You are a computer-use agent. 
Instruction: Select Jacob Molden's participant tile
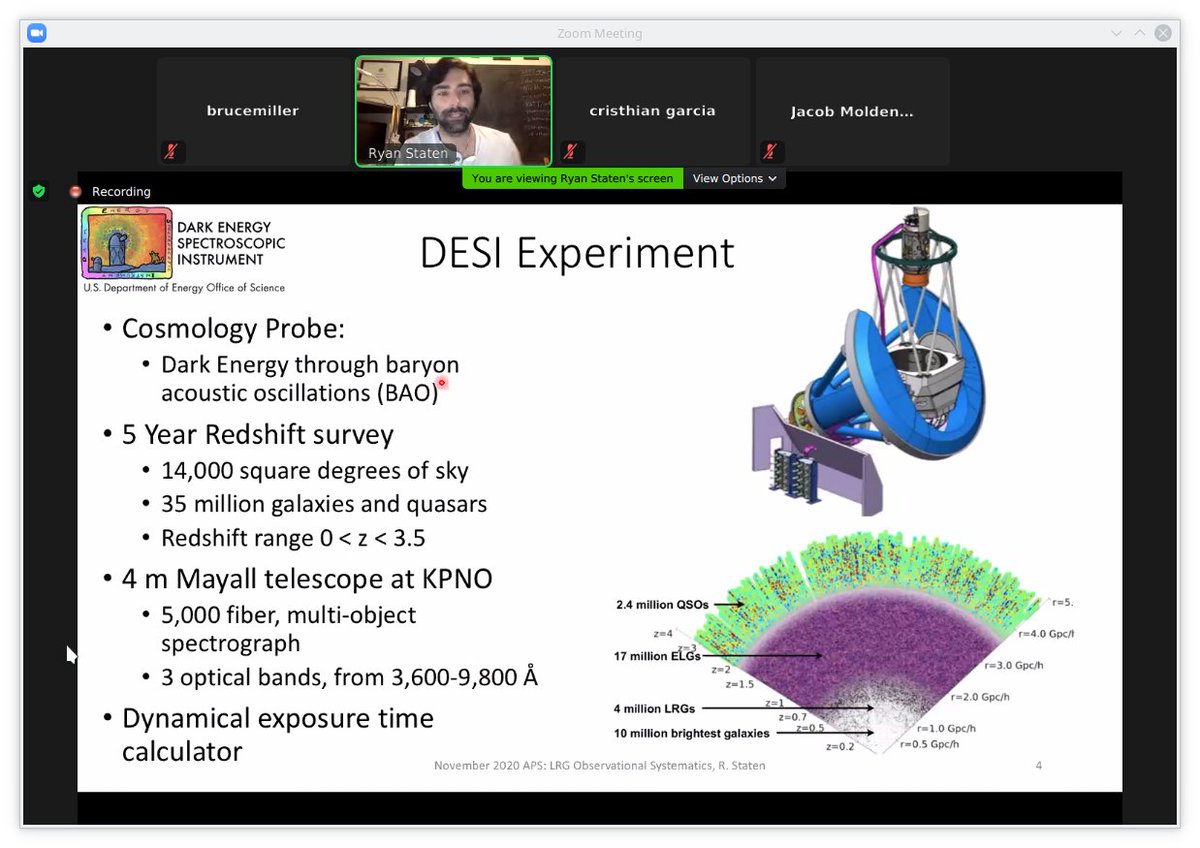point(852,111)
